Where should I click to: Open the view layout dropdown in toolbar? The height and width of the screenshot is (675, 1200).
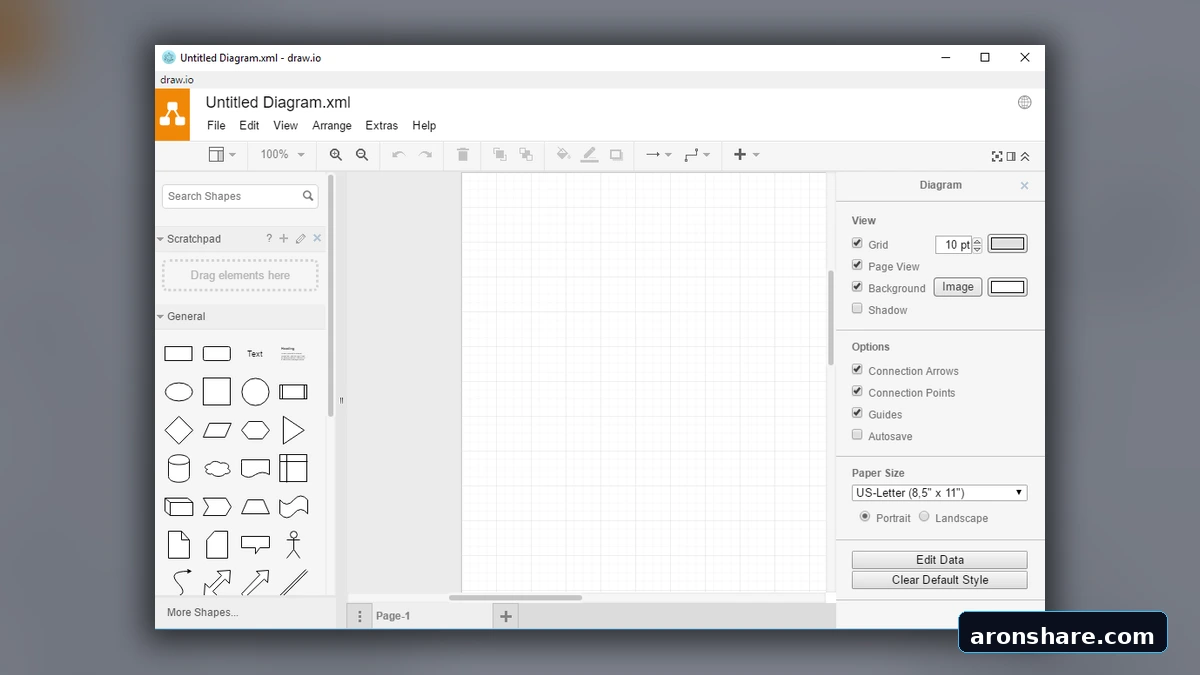tap(222, 155)
